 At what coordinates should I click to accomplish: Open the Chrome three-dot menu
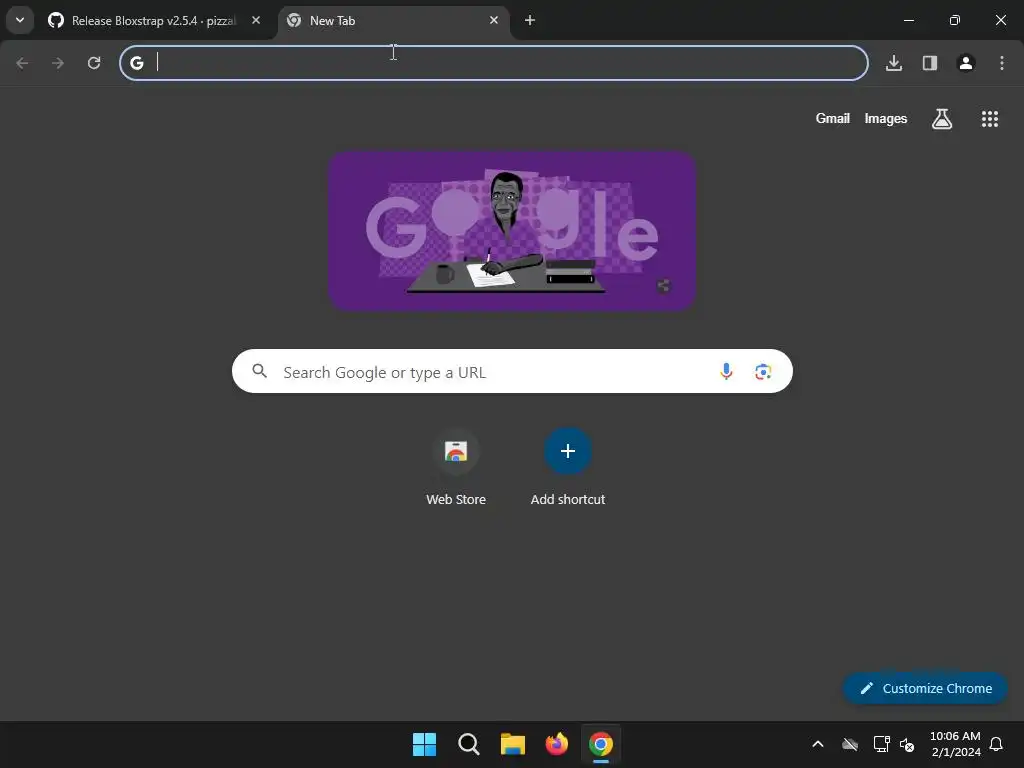pos(1002,63)
